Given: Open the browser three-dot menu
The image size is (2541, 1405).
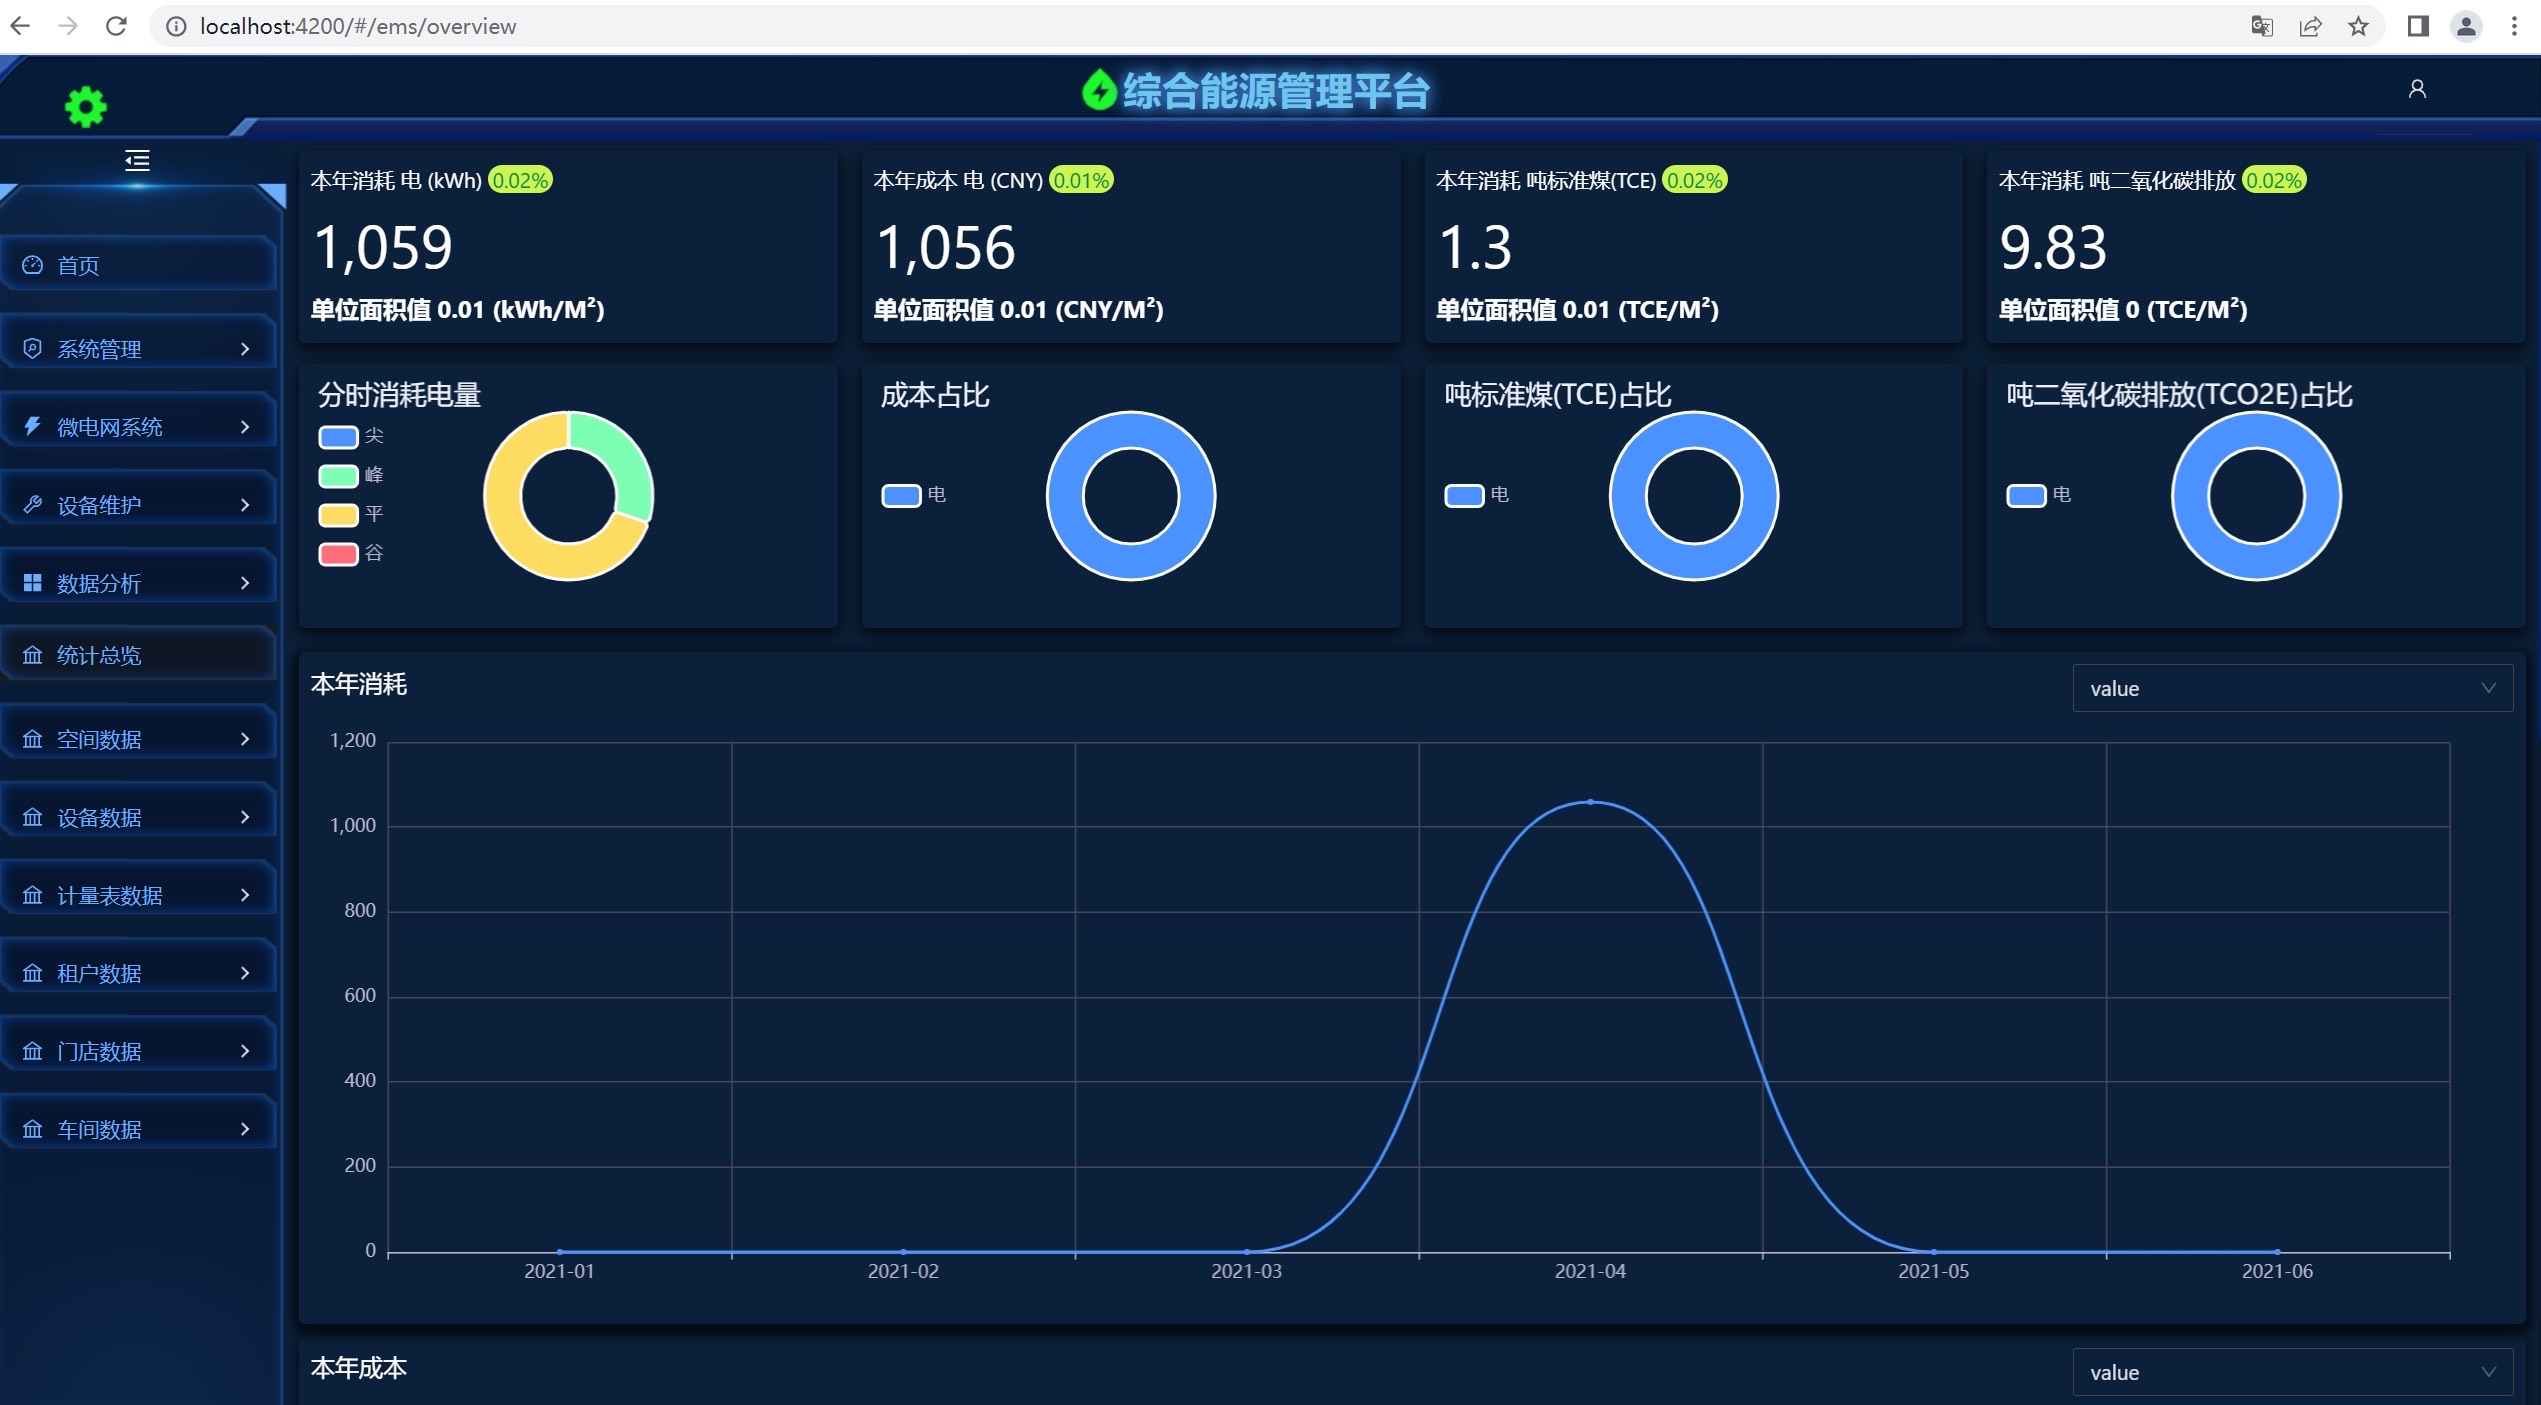Looking at the screenshot, I should point(2514,26).
